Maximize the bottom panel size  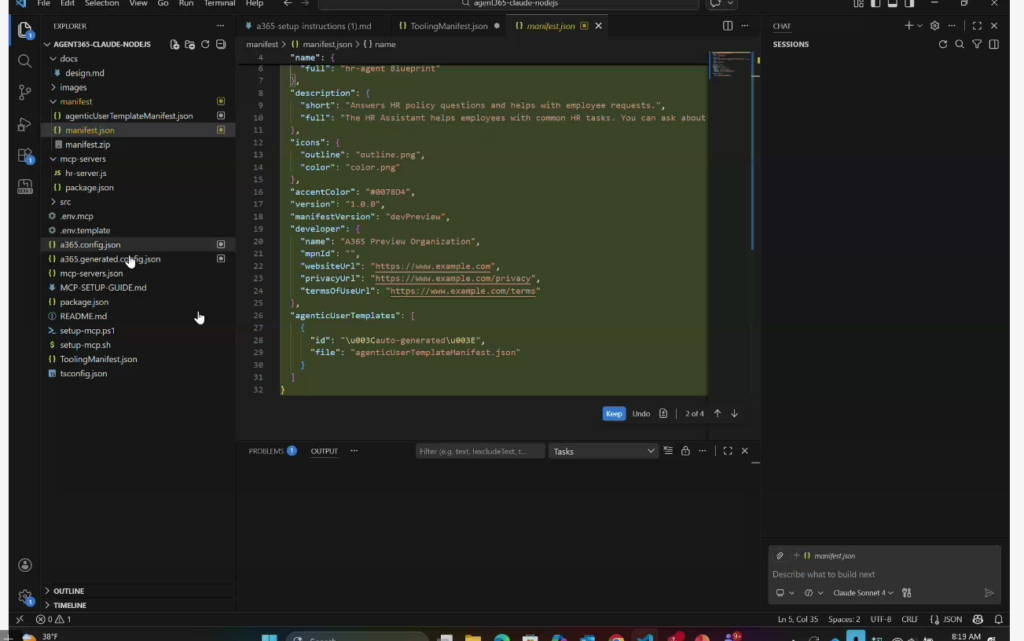(x=728, y=451)
